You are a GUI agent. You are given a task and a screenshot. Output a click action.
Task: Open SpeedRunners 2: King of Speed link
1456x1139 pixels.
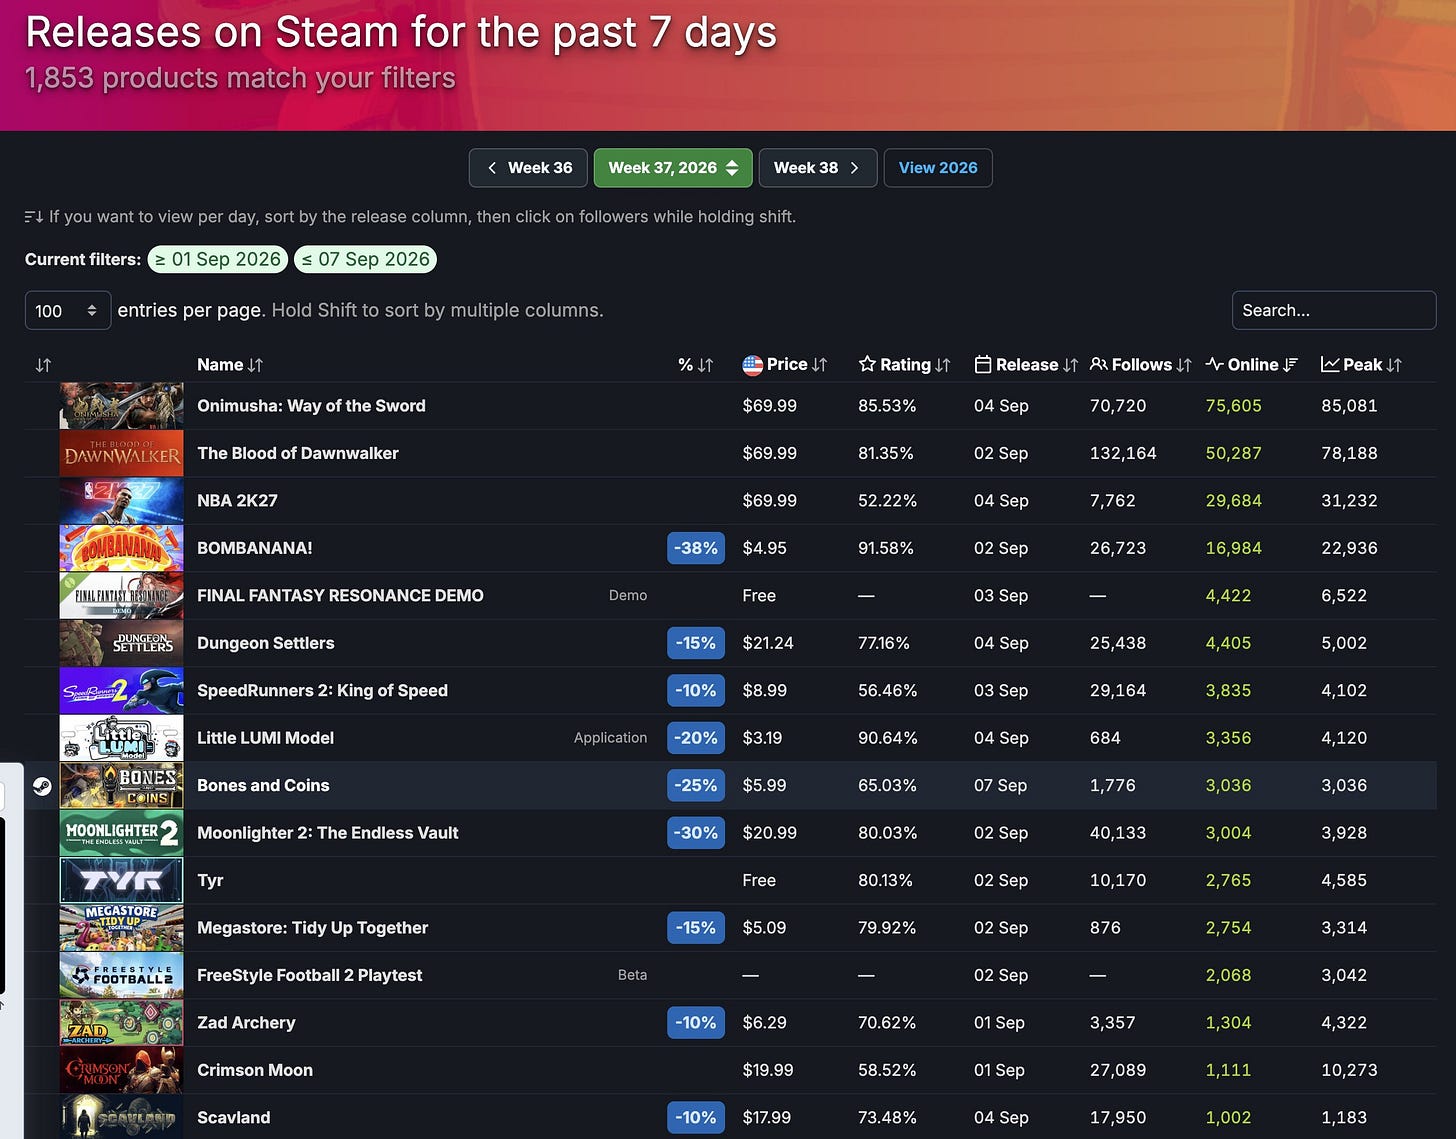click(x=322, y=691)
